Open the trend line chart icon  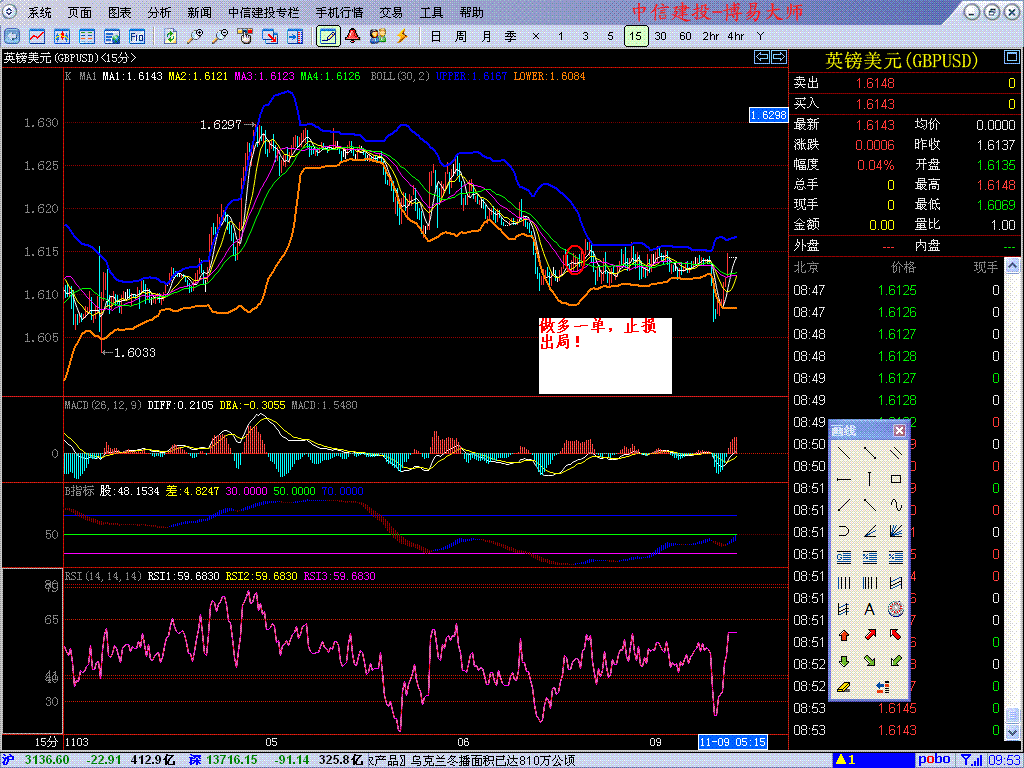tap(37, 36)
